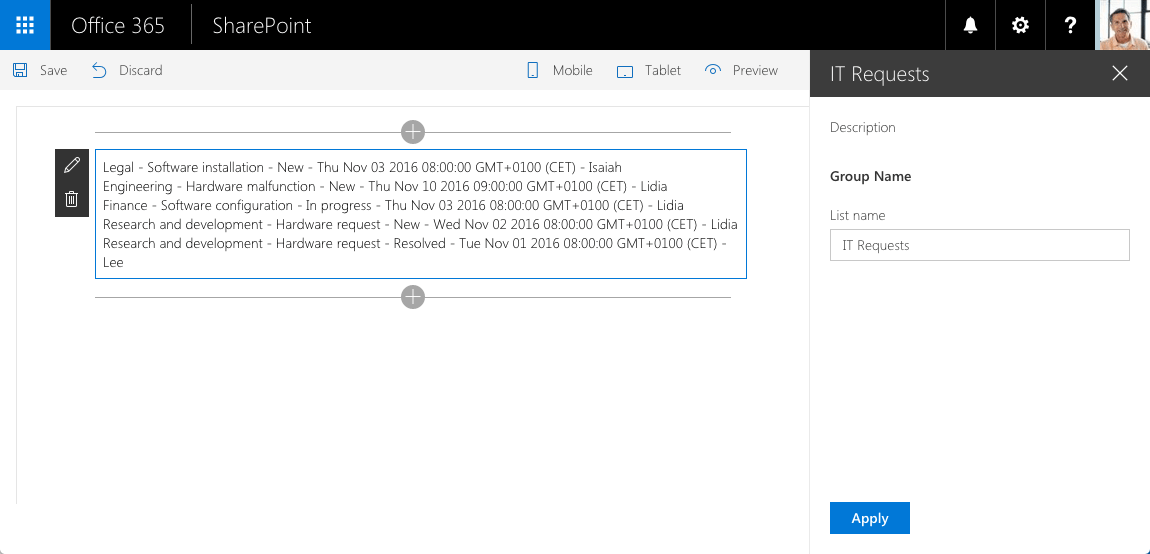Select the IT requests list web part
Screen dimensions: 1150x554
421,214
